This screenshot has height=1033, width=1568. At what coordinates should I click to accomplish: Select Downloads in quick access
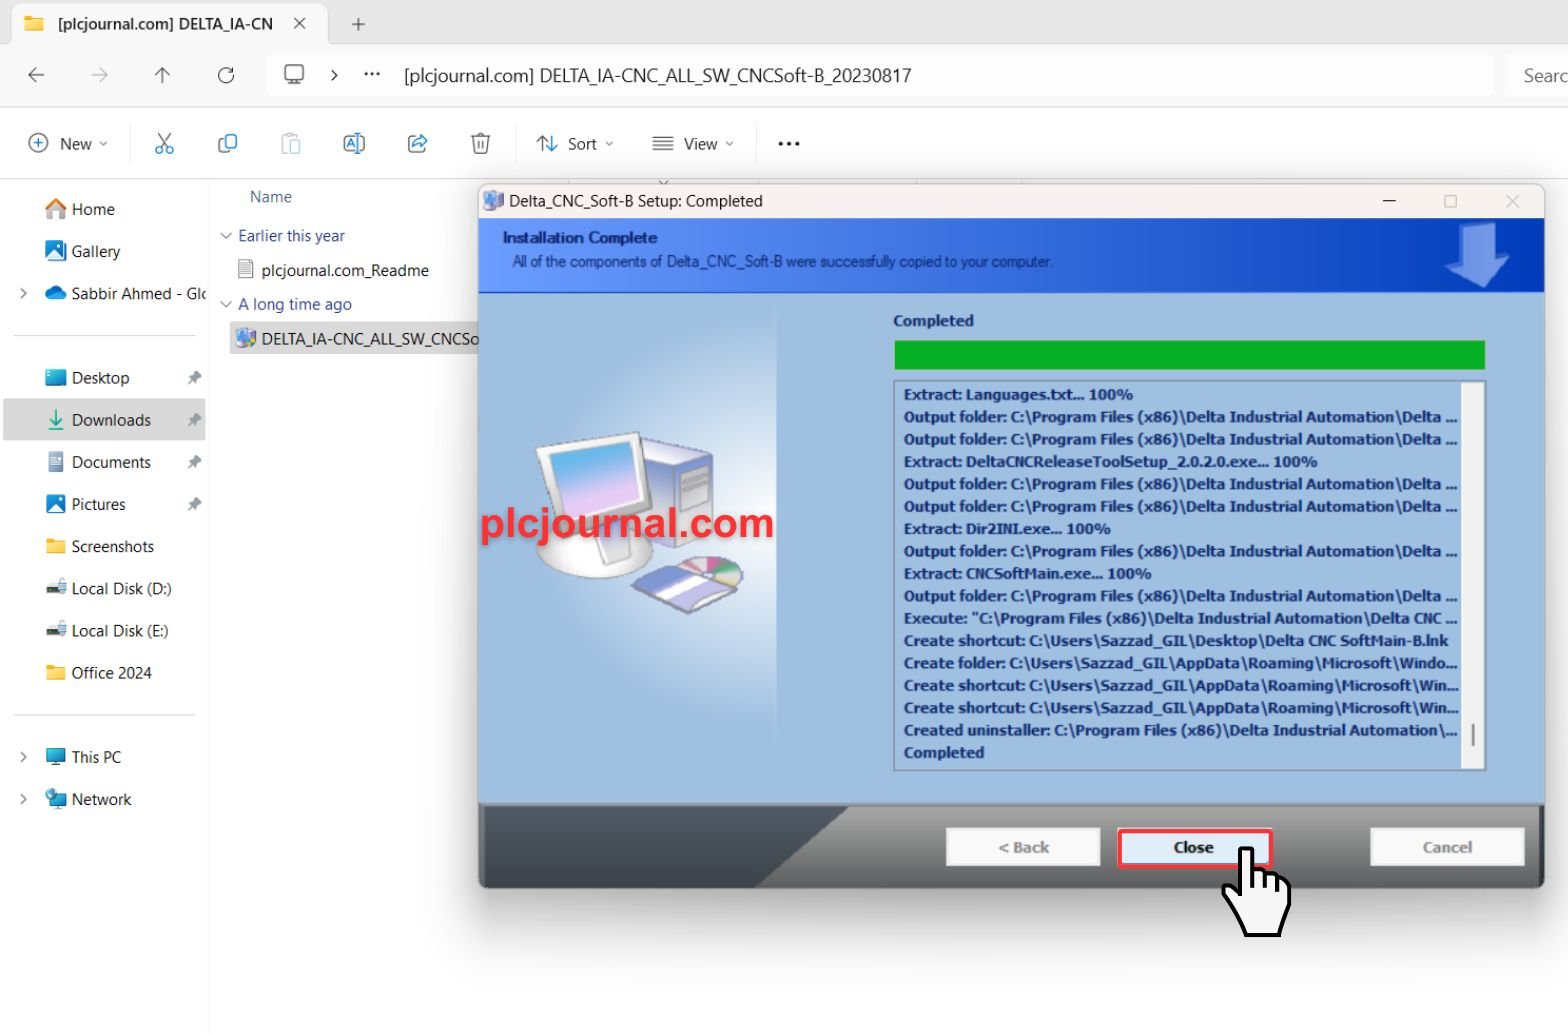tap(105, 420)
